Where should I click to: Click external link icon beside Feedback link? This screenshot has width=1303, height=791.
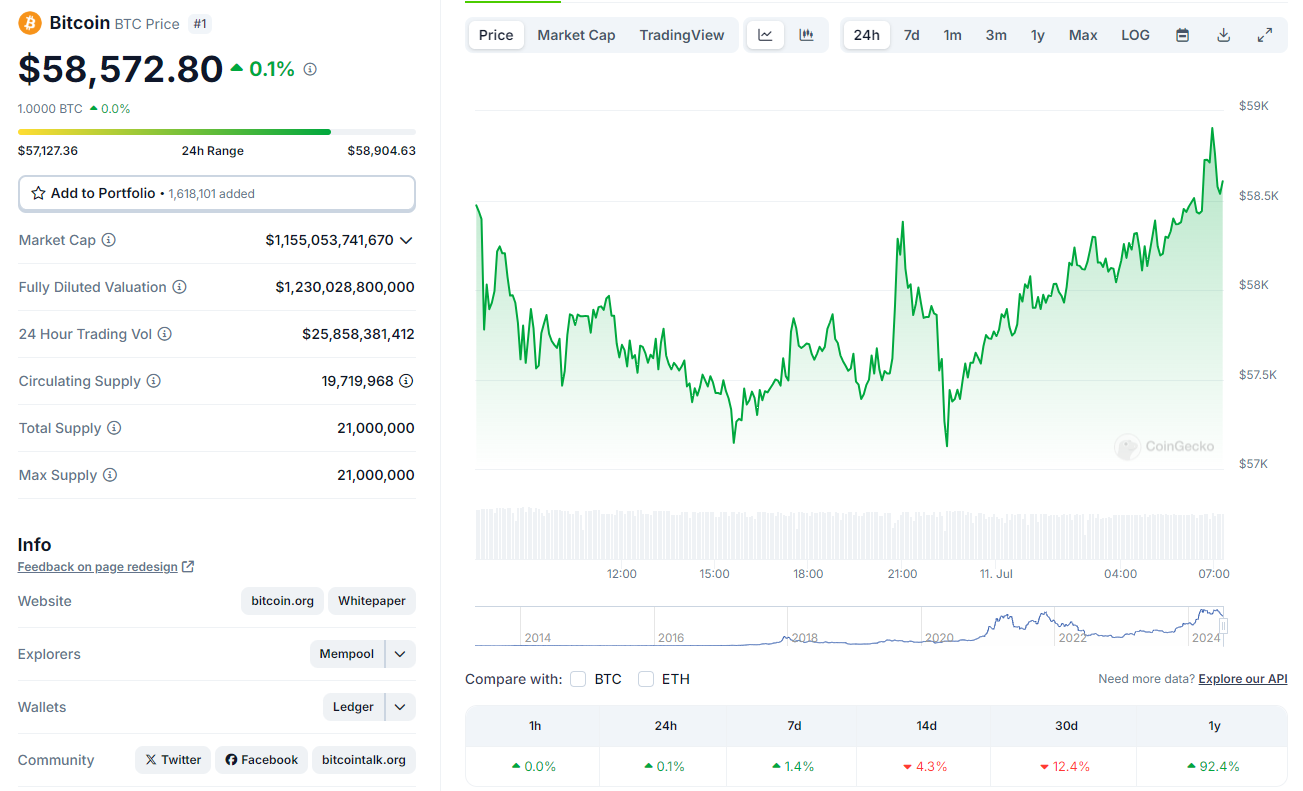click(x=189, y=567)
